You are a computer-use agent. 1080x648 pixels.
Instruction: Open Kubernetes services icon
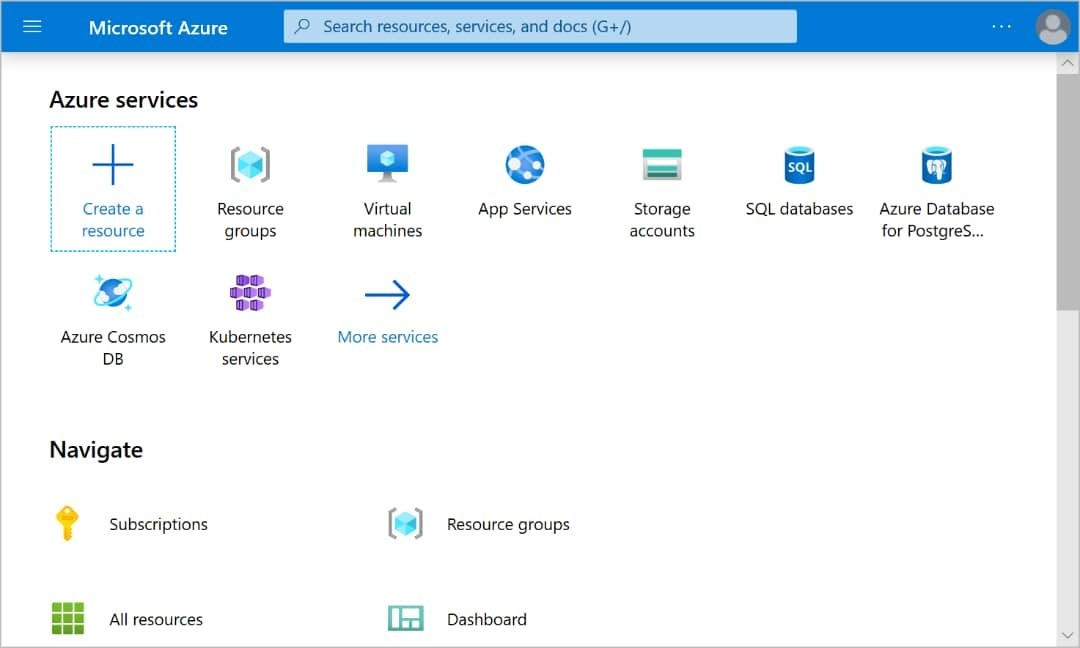tap(250, 294)
